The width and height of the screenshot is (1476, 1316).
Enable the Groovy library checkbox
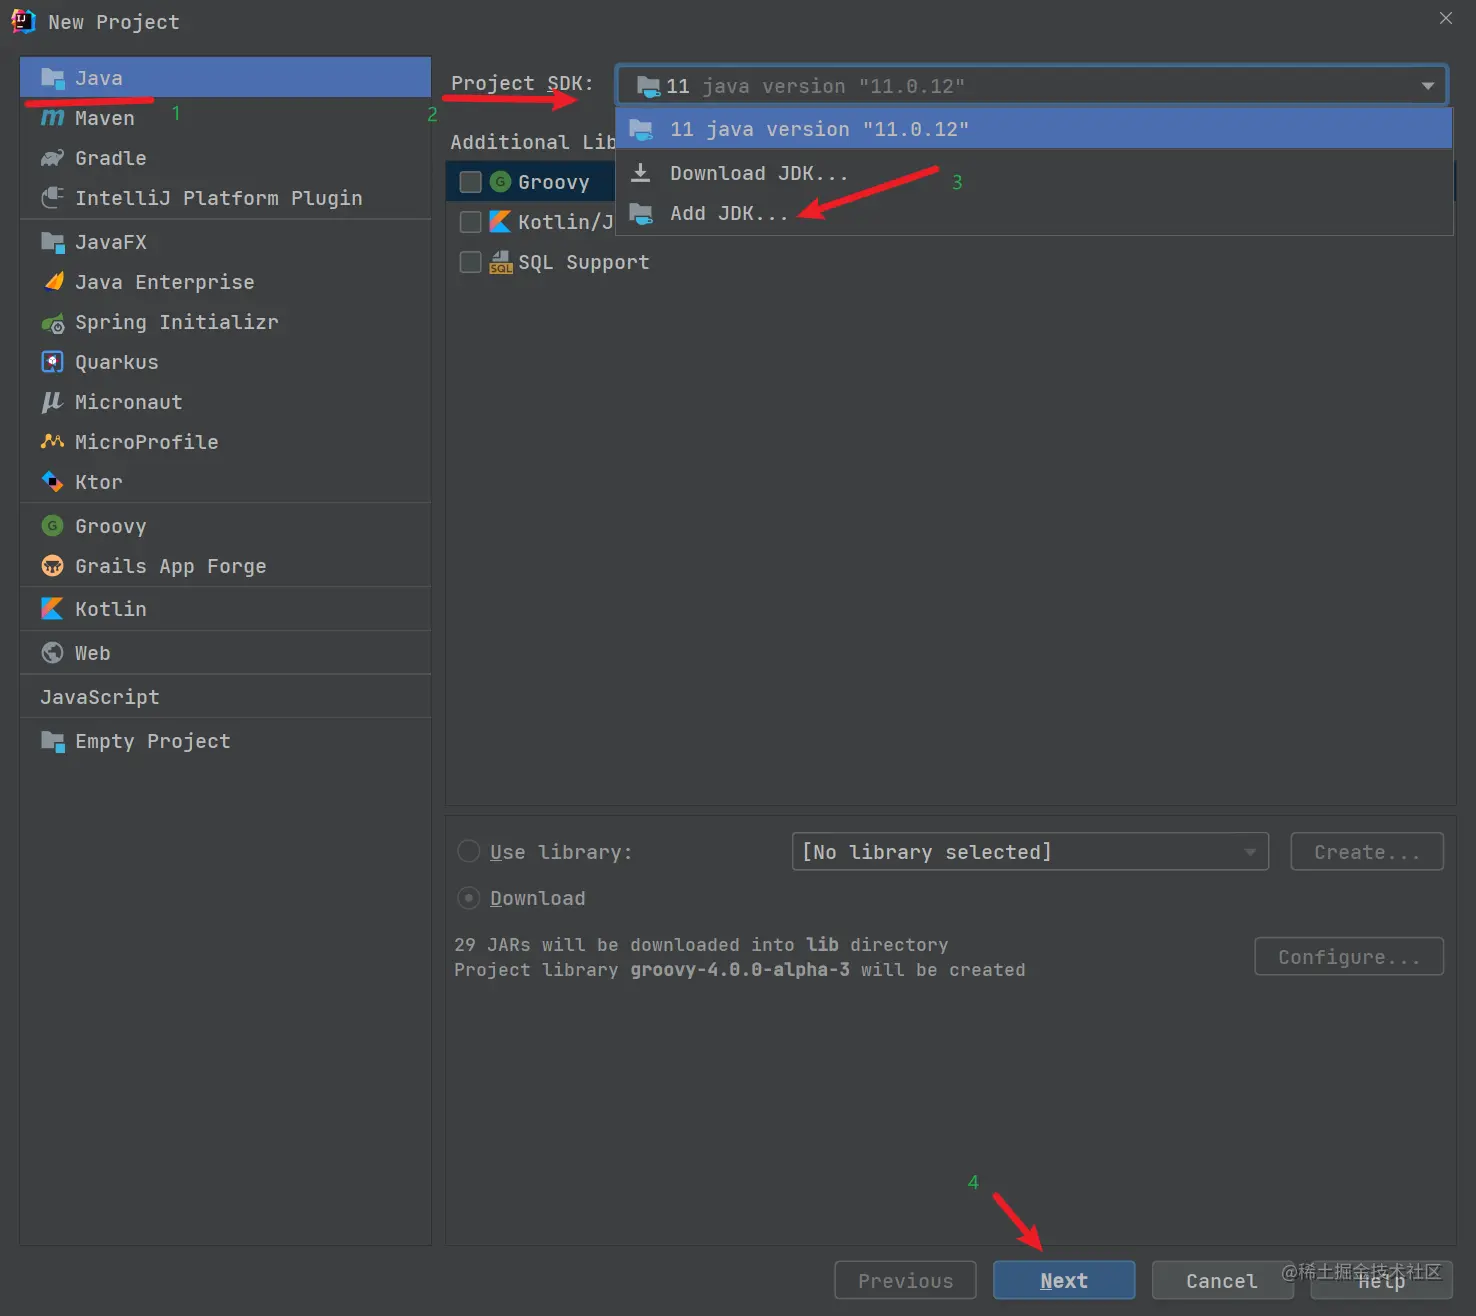click(x=470, y=182)
